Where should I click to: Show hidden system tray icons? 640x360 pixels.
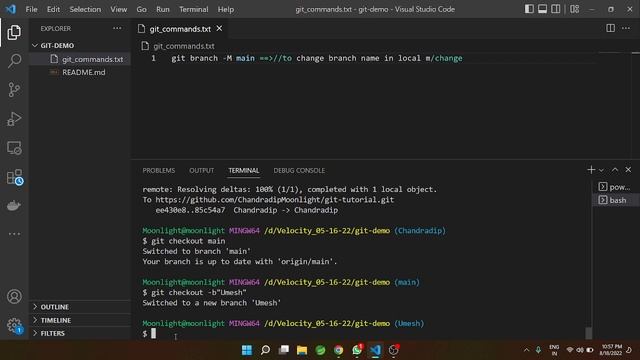[x=526, y=350]
